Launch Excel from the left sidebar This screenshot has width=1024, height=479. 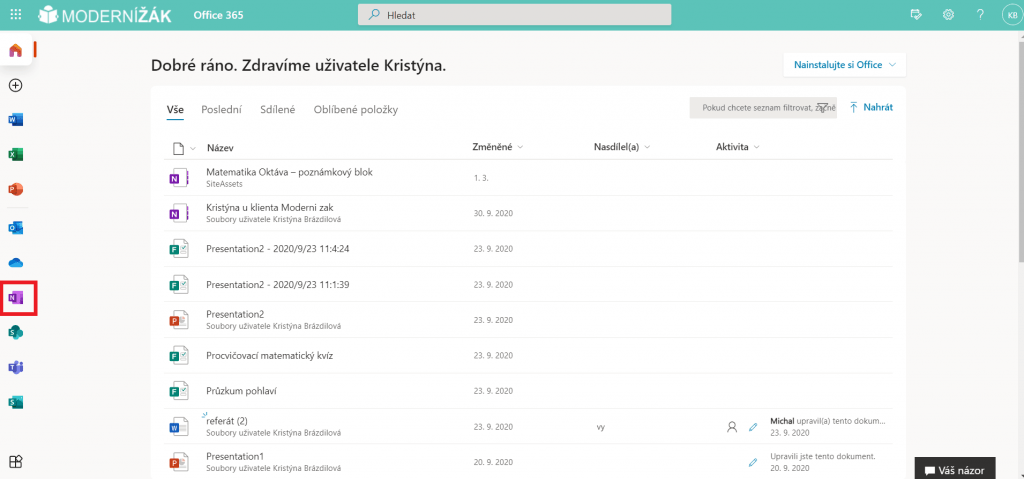15,155
